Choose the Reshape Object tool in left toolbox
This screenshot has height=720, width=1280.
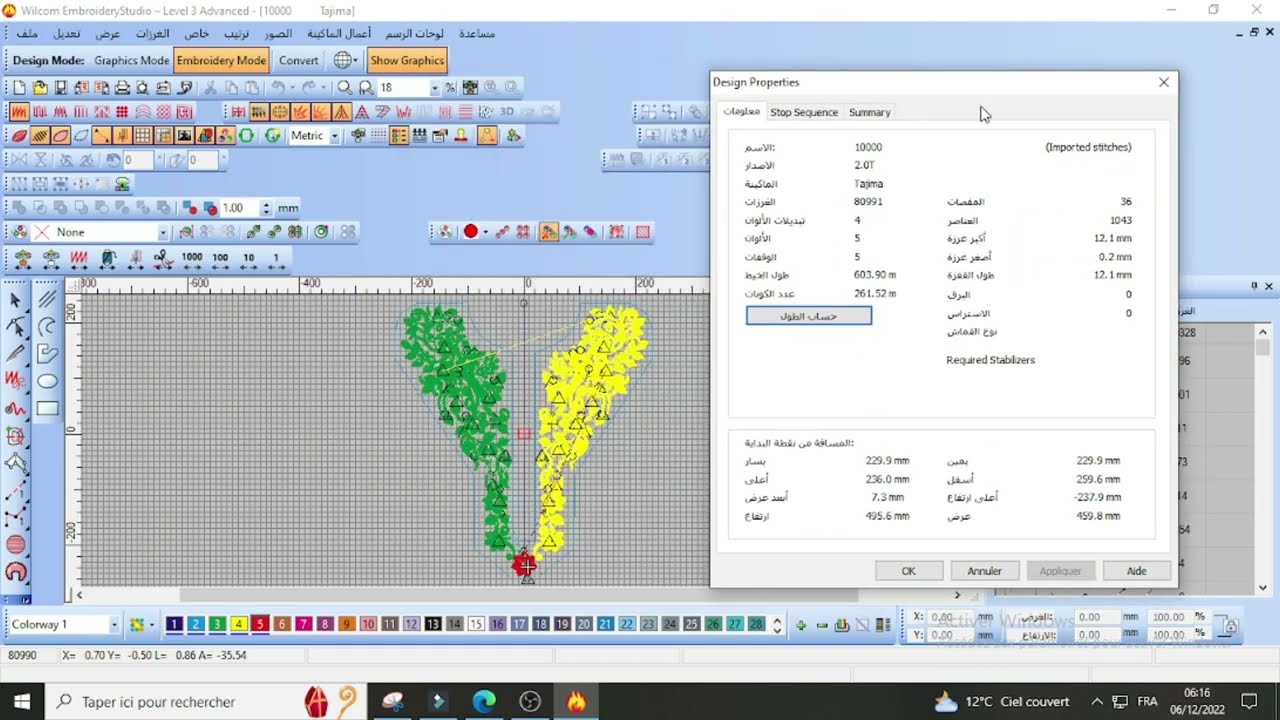[x=16, y=327]
